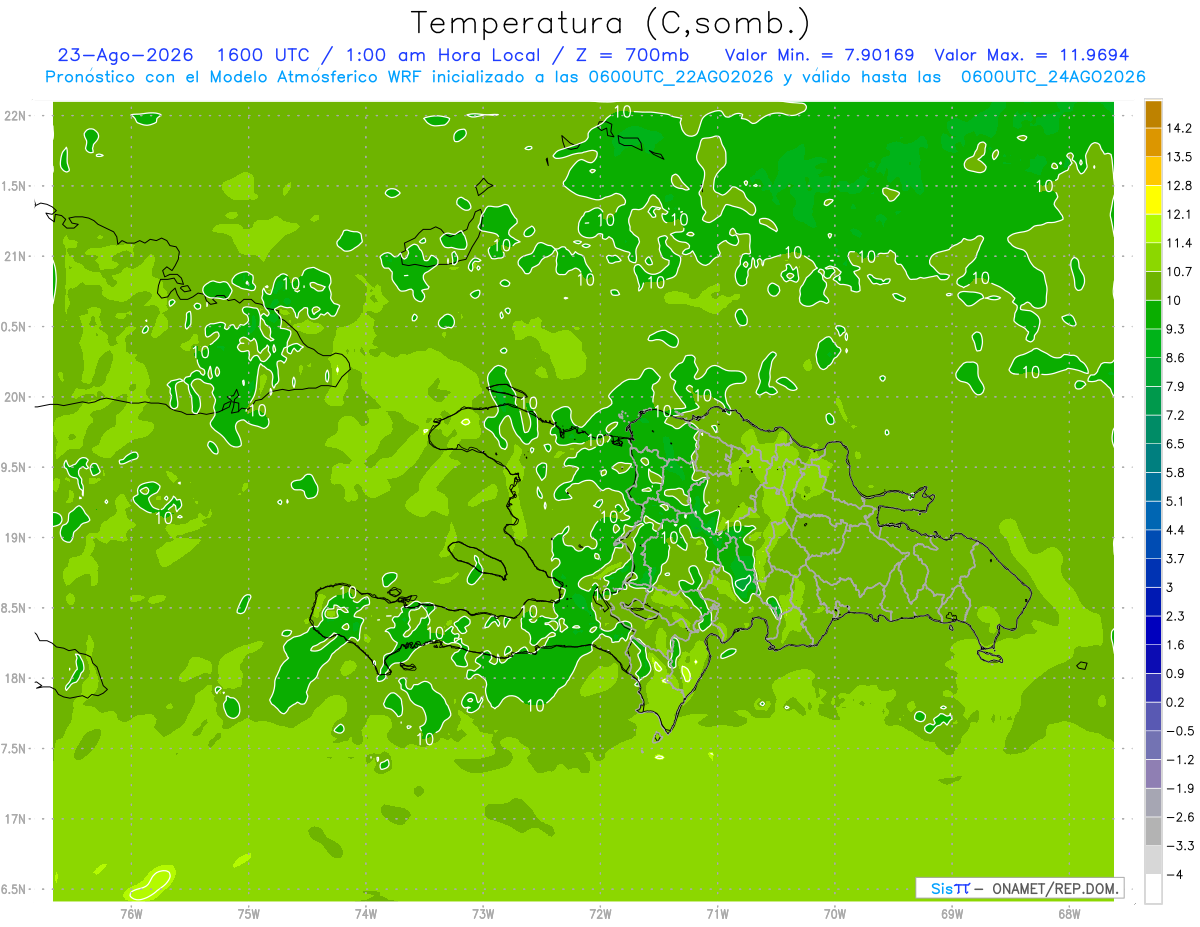Pick the teal legend band between 6.5 and 5.8
Image resolution: width=1200 pixels, height=927 pixels.
click(1153, 458)
